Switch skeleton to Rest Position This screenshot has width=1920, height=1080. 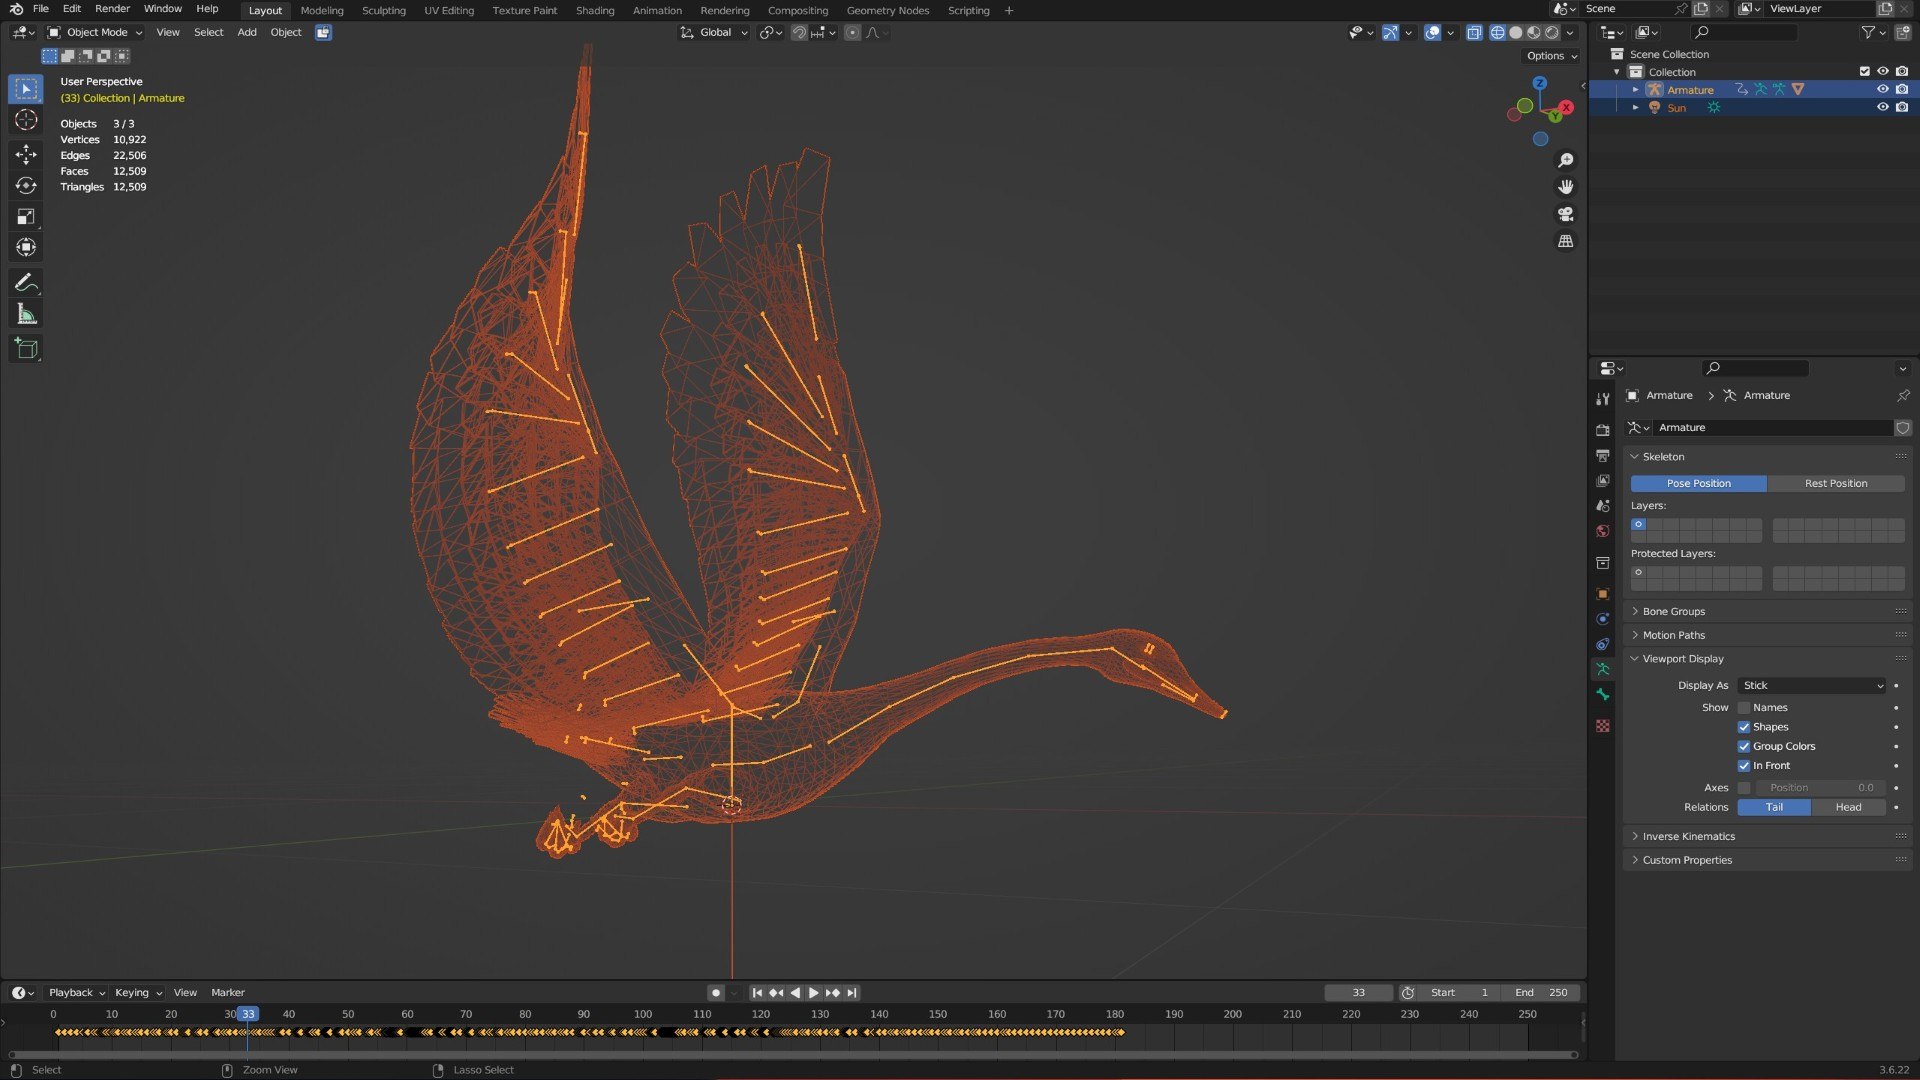point(1836,483)
